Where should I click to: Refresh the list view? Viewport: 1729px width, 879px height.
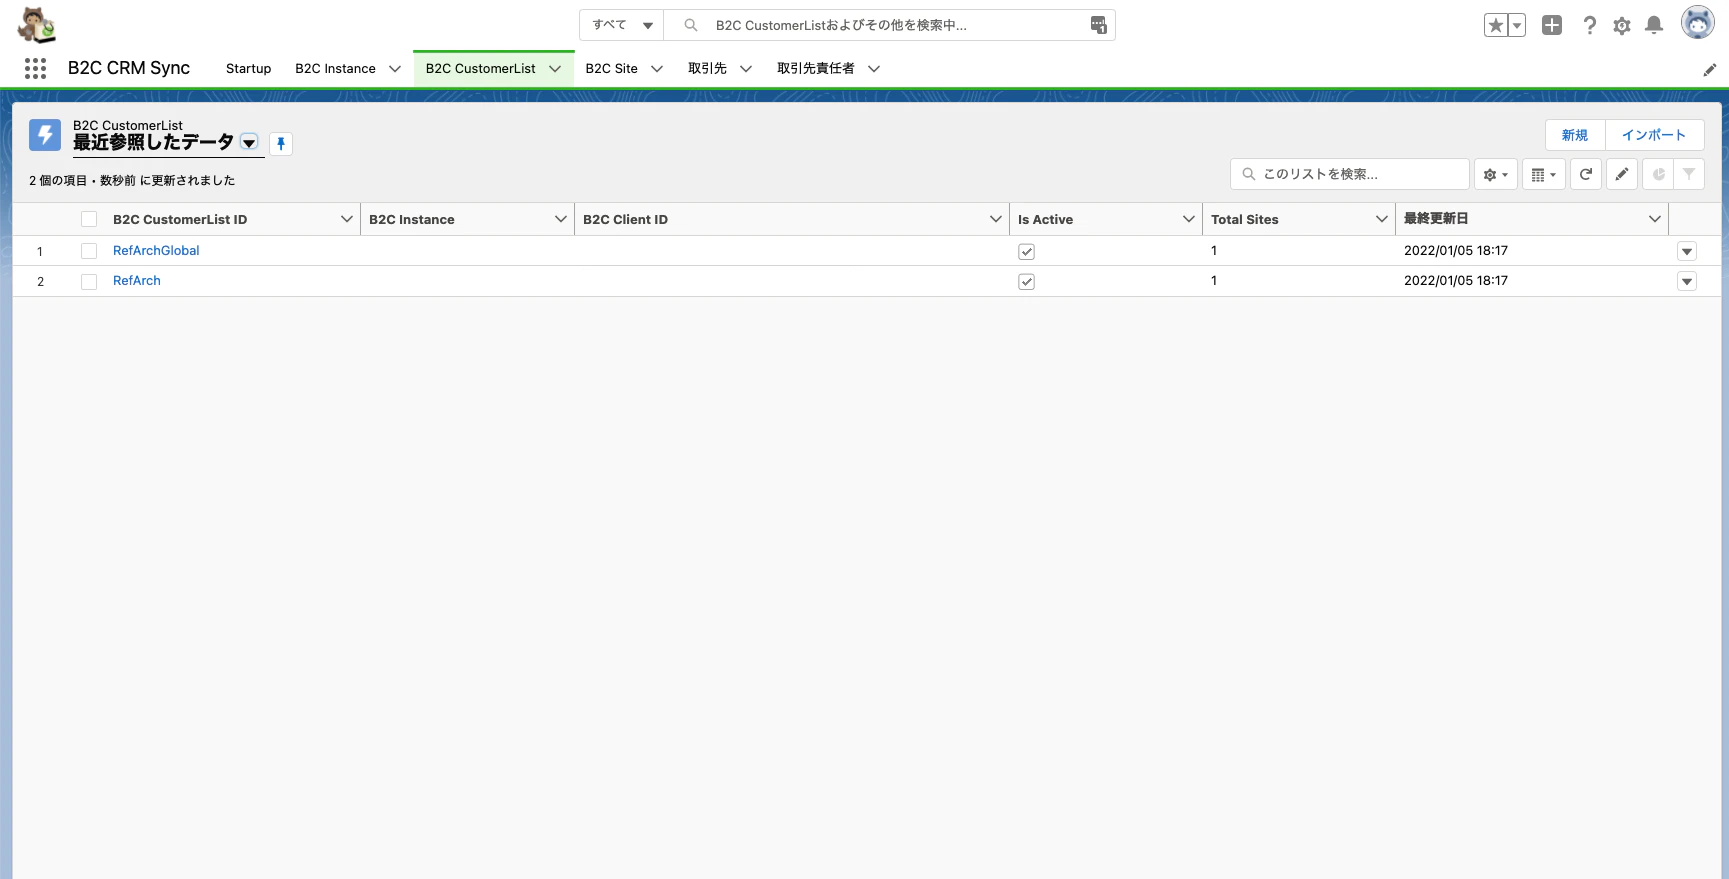(1586, 174)
